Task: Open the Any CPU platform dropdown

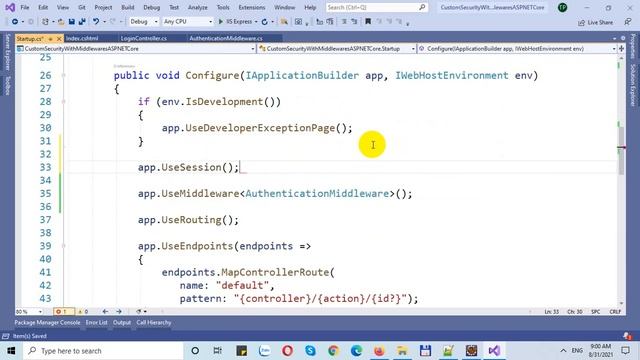Action: 188,22
